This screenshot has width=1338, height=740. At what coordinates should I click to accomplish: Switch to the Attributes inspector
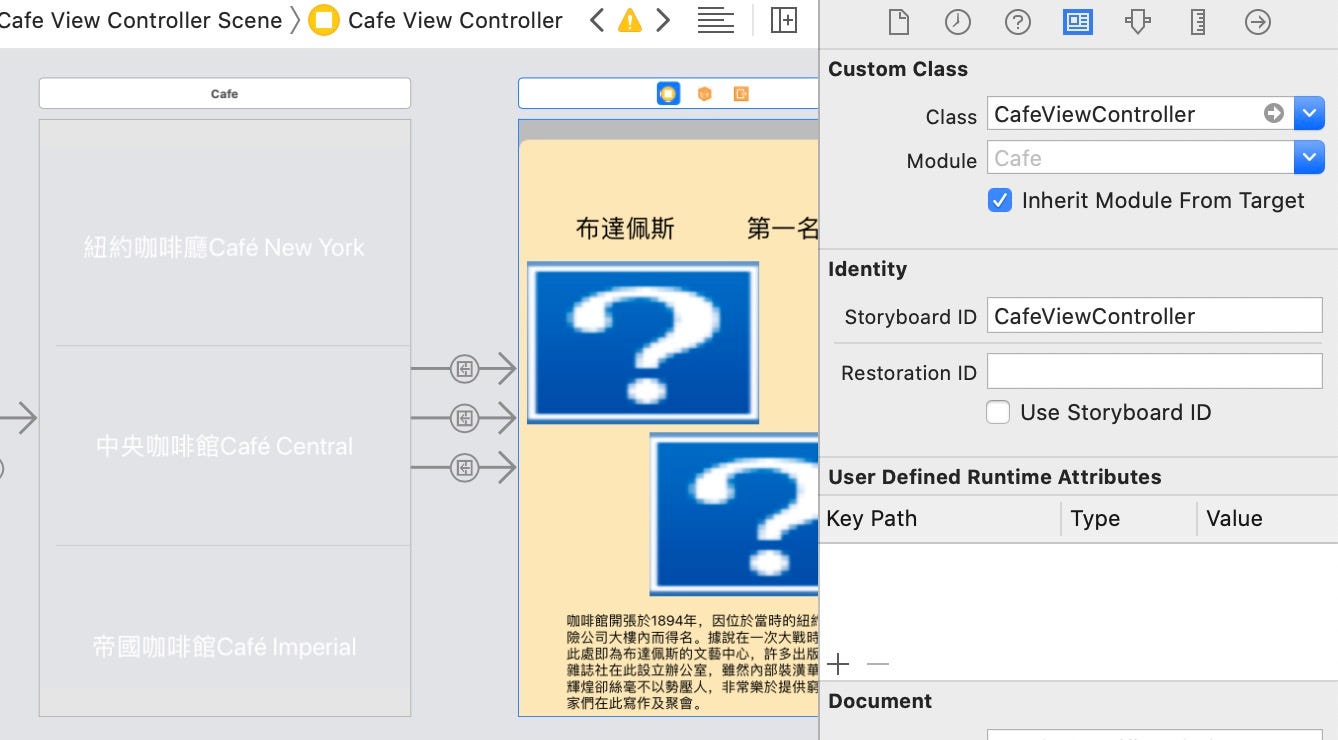pyautogui.click(x=1138, y=21)
